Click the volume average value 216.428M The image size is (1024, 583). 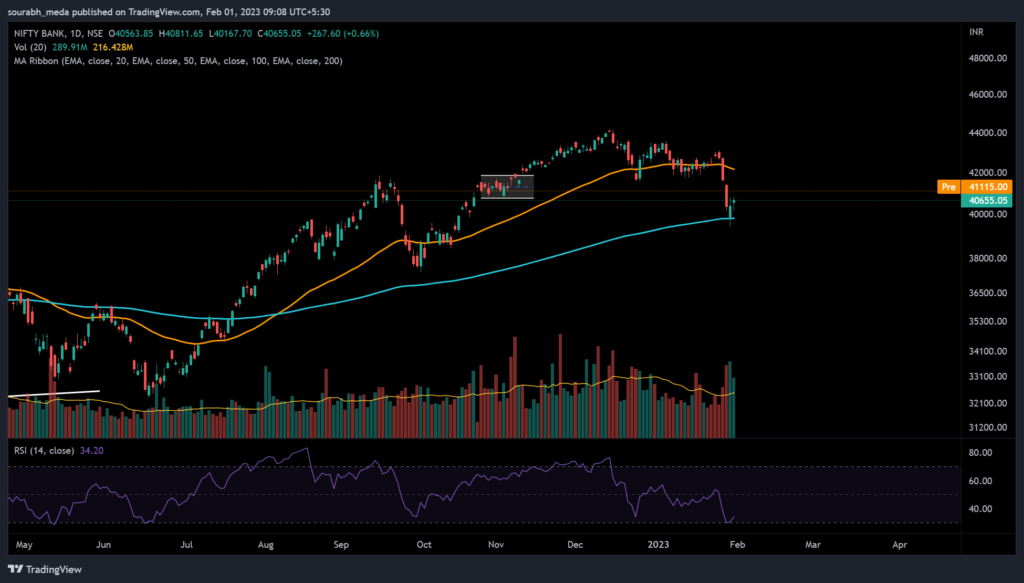[x=113, y=47]
